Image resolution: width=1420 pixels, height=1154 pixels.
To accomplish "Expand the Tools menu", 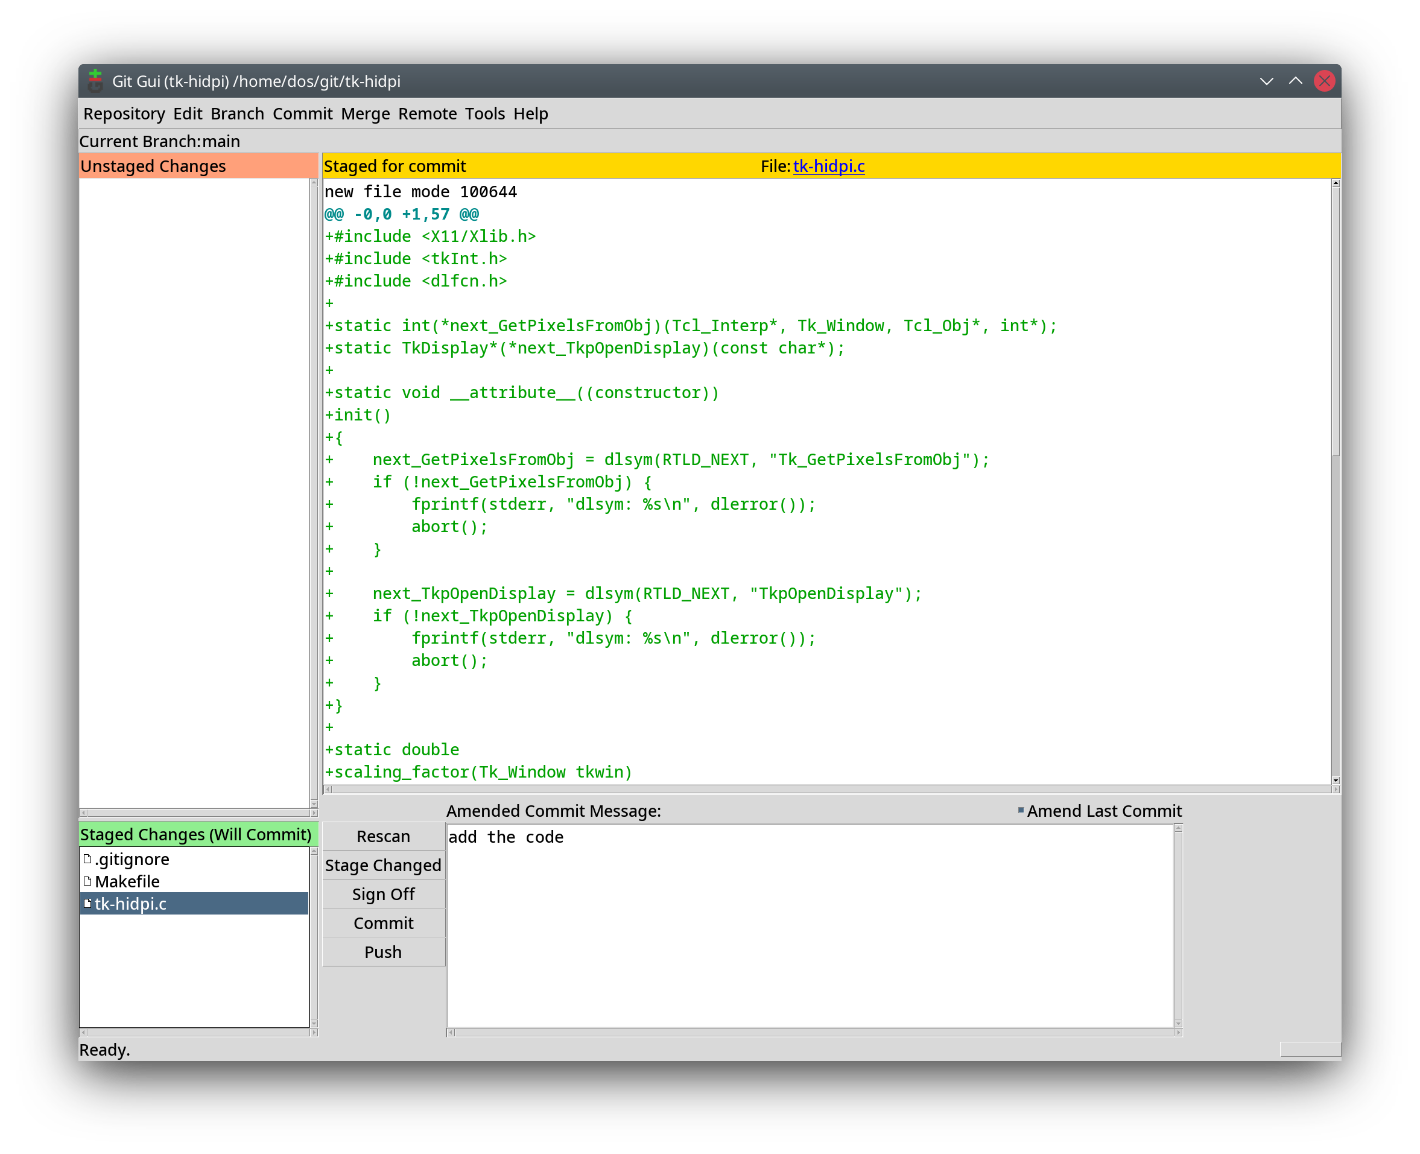I will tap(485, 114).
